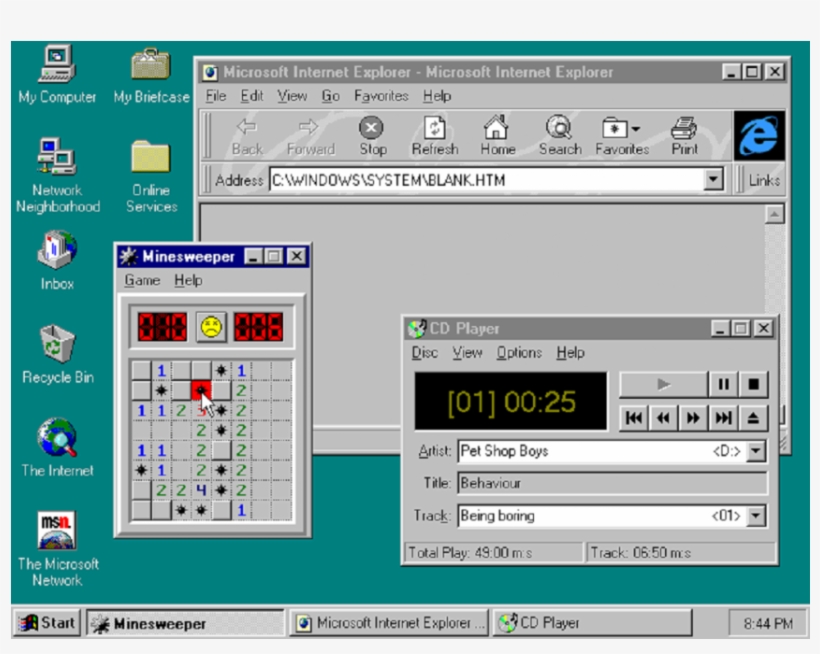Switch to Microsoft Internet Explorer taskbar button

click(389, 623)
